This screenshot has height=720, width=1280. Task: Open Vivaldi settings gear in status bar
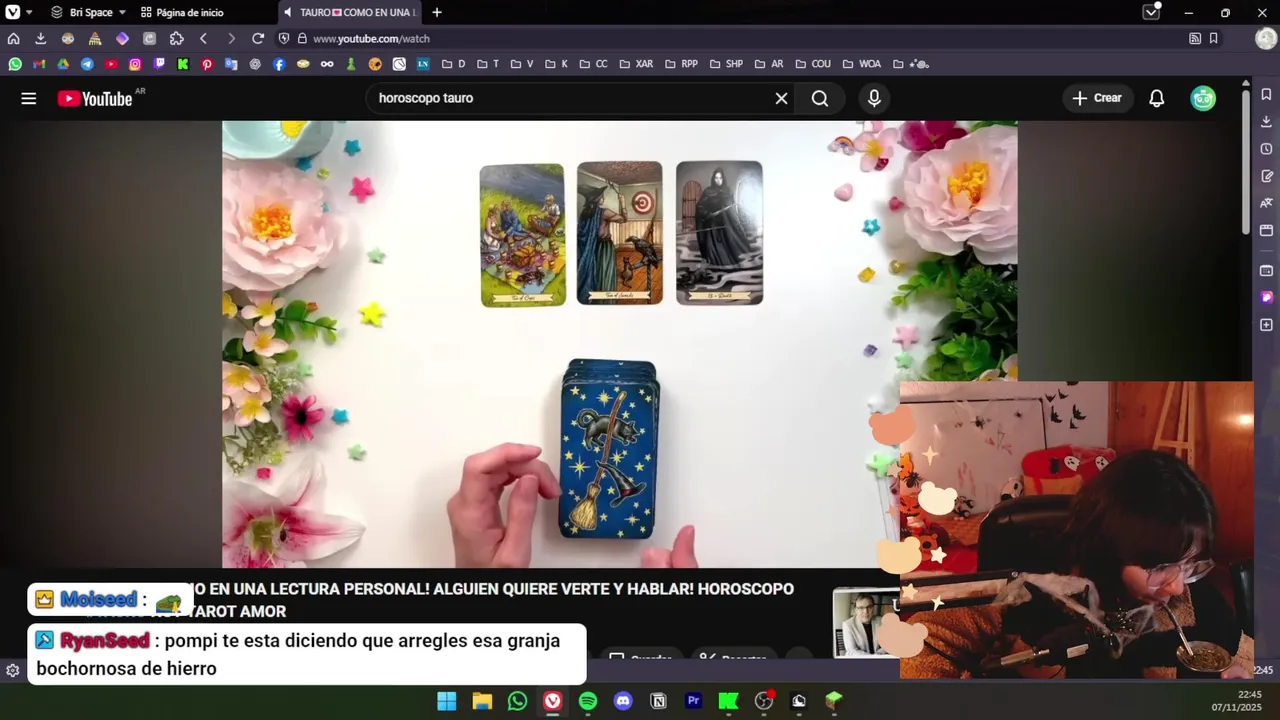(12, 671)
